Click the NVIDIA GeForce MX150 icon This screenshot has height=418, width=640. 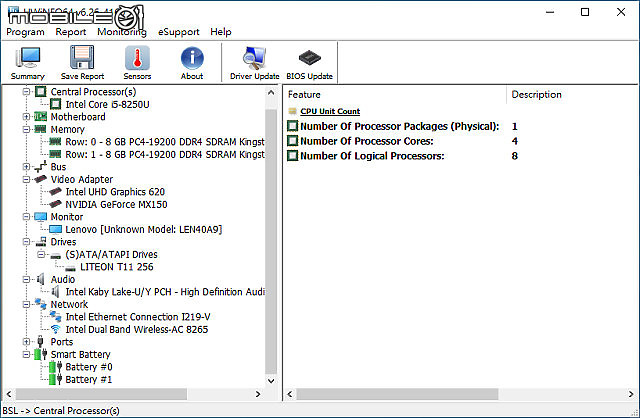(x=55, y=204)
